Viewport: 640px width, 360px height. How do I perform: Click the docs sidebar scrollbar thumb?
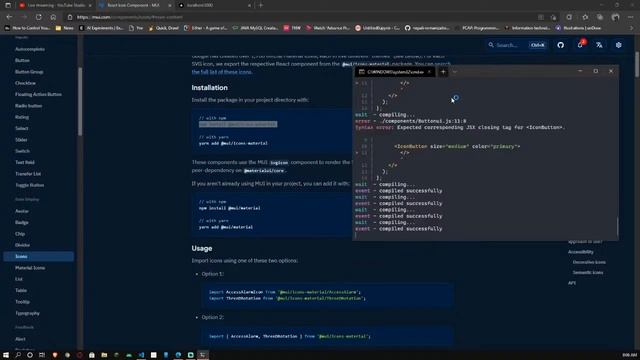pyautogui.click(x=80, y=102)
